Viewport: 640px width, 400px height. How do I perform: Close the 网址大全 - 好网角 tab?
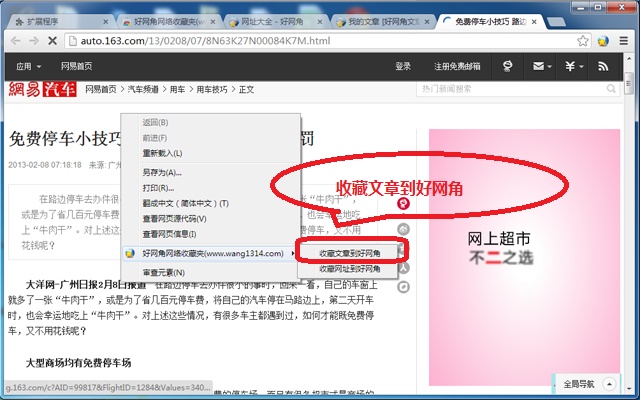[x=320, y=22]
